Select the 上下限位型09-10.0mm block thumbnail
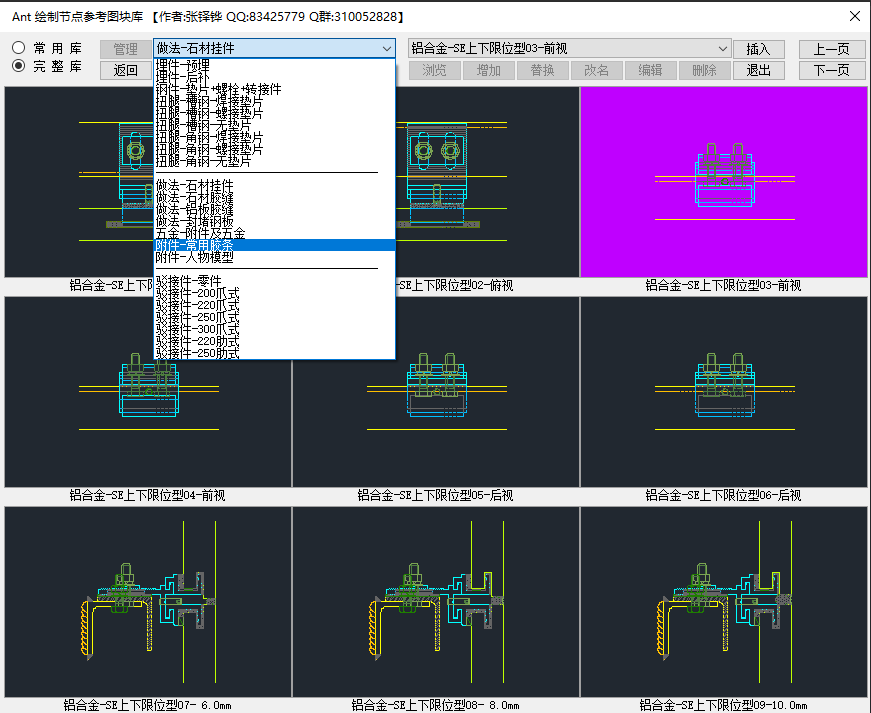Screen dimensions: 871x713 pyautogui.click(x=723, y=602)
